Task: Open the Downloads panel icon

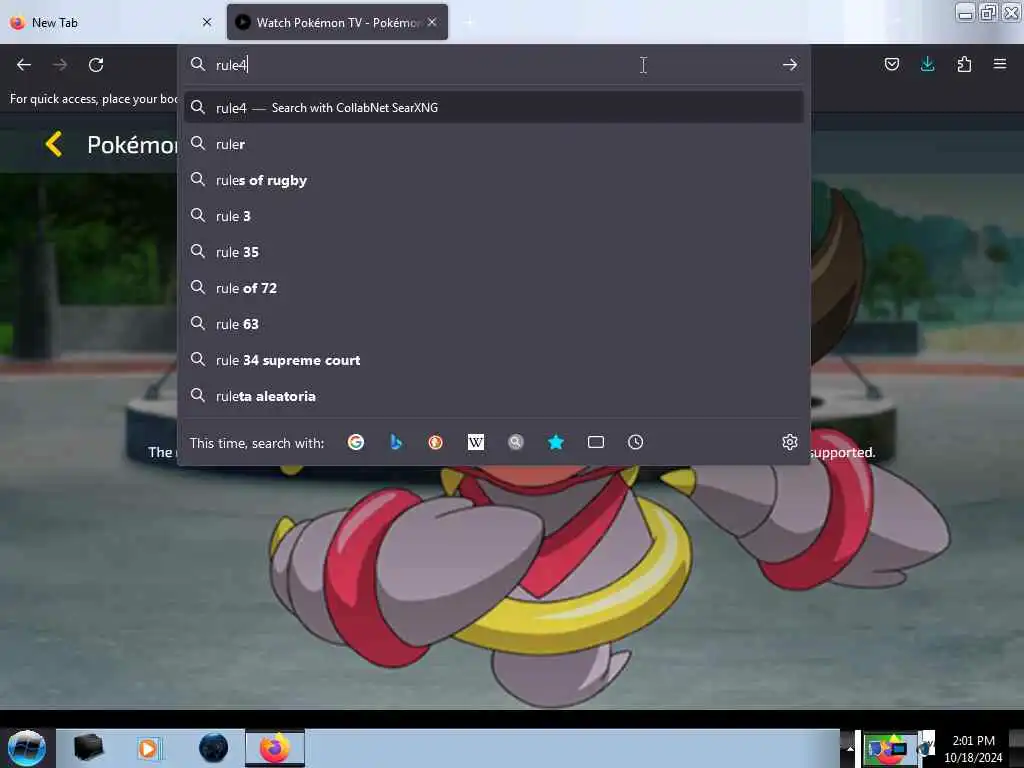Action: tap(927, 64)
